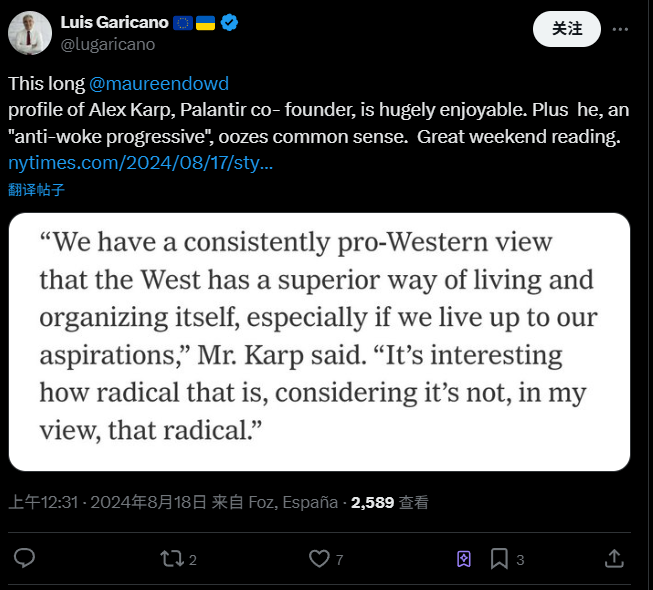Screen dimensions: 653x590
Task: Click the @lugaricano handle
Action: pyautogui.click(x=108, y=43)
